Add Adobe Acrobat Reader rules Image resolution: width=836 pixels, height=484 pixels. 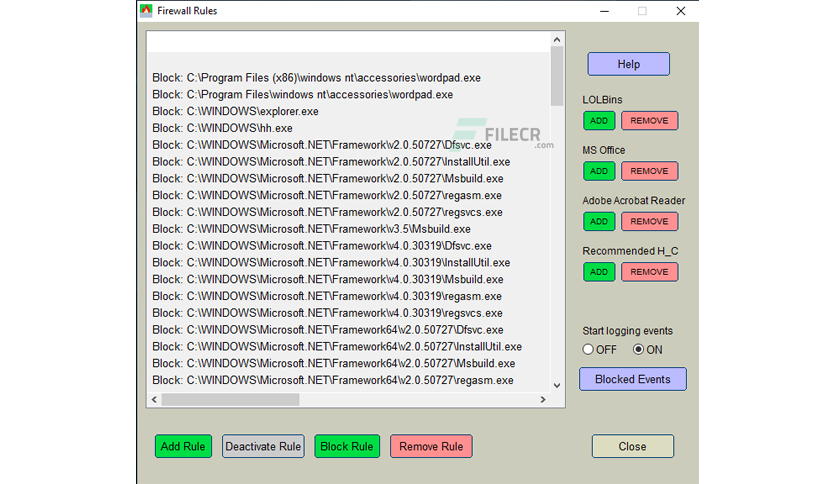coord(599,221)
